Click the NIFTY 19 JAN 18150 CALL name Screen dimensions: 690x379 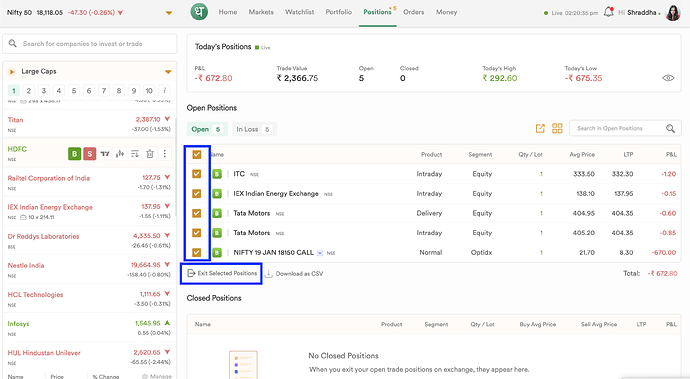click(x=273, y=252)
